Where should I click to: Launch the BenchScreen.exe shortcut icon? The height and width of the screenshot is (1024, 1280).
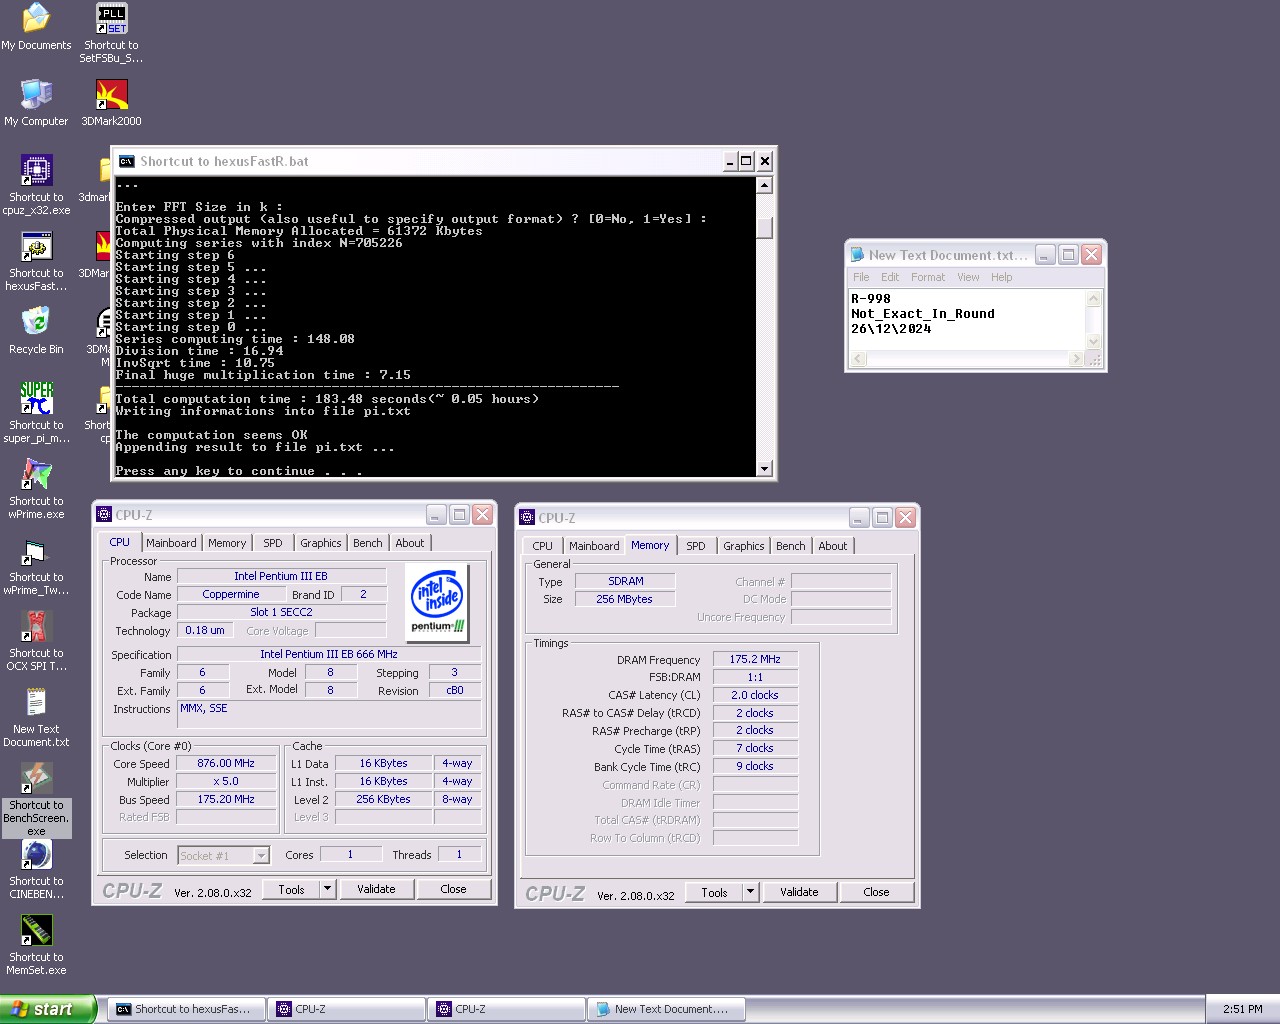36,778
